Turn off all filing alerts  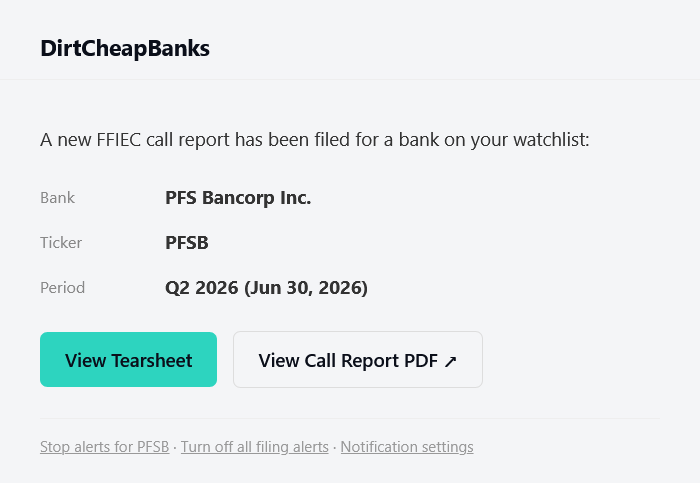(x=254, y=447)
